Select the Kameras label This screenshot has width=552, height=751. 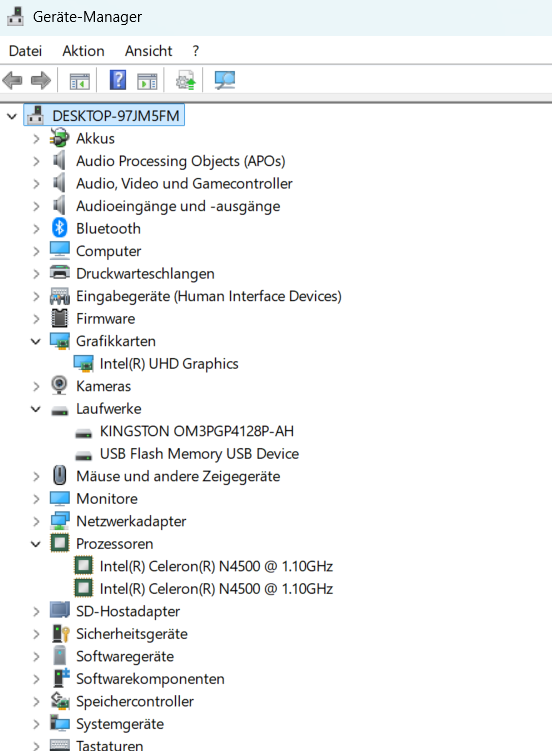pyautogui.click(x=103, y=386)
